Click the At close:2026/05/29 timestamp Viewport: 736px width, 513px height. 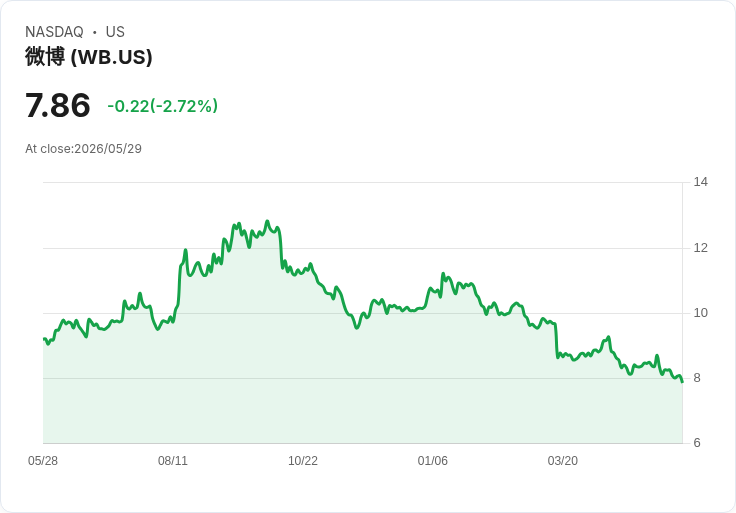pyautogui.click(x=83, y=149)
